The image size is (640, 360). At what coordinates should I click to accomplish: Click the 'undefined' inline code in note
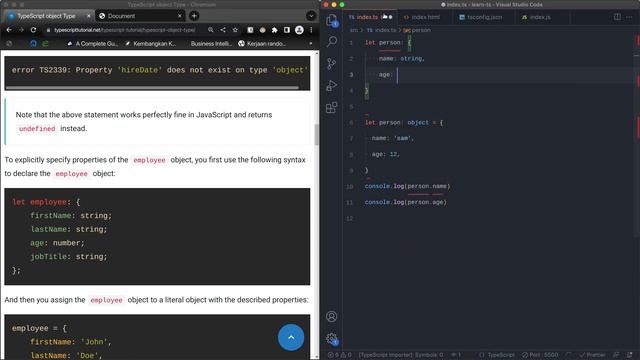(37, 129)
